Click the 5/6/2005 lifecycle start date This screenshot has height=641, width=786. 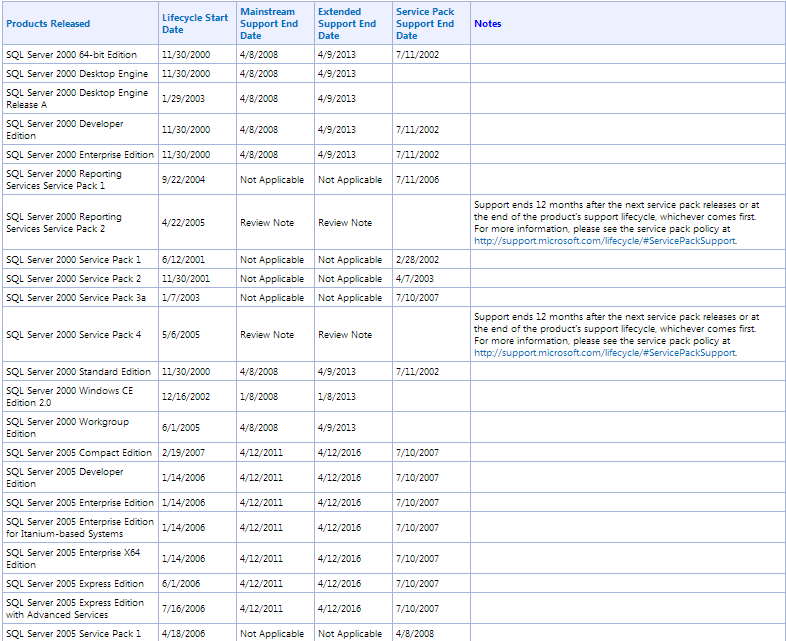(x=181, y=335)
